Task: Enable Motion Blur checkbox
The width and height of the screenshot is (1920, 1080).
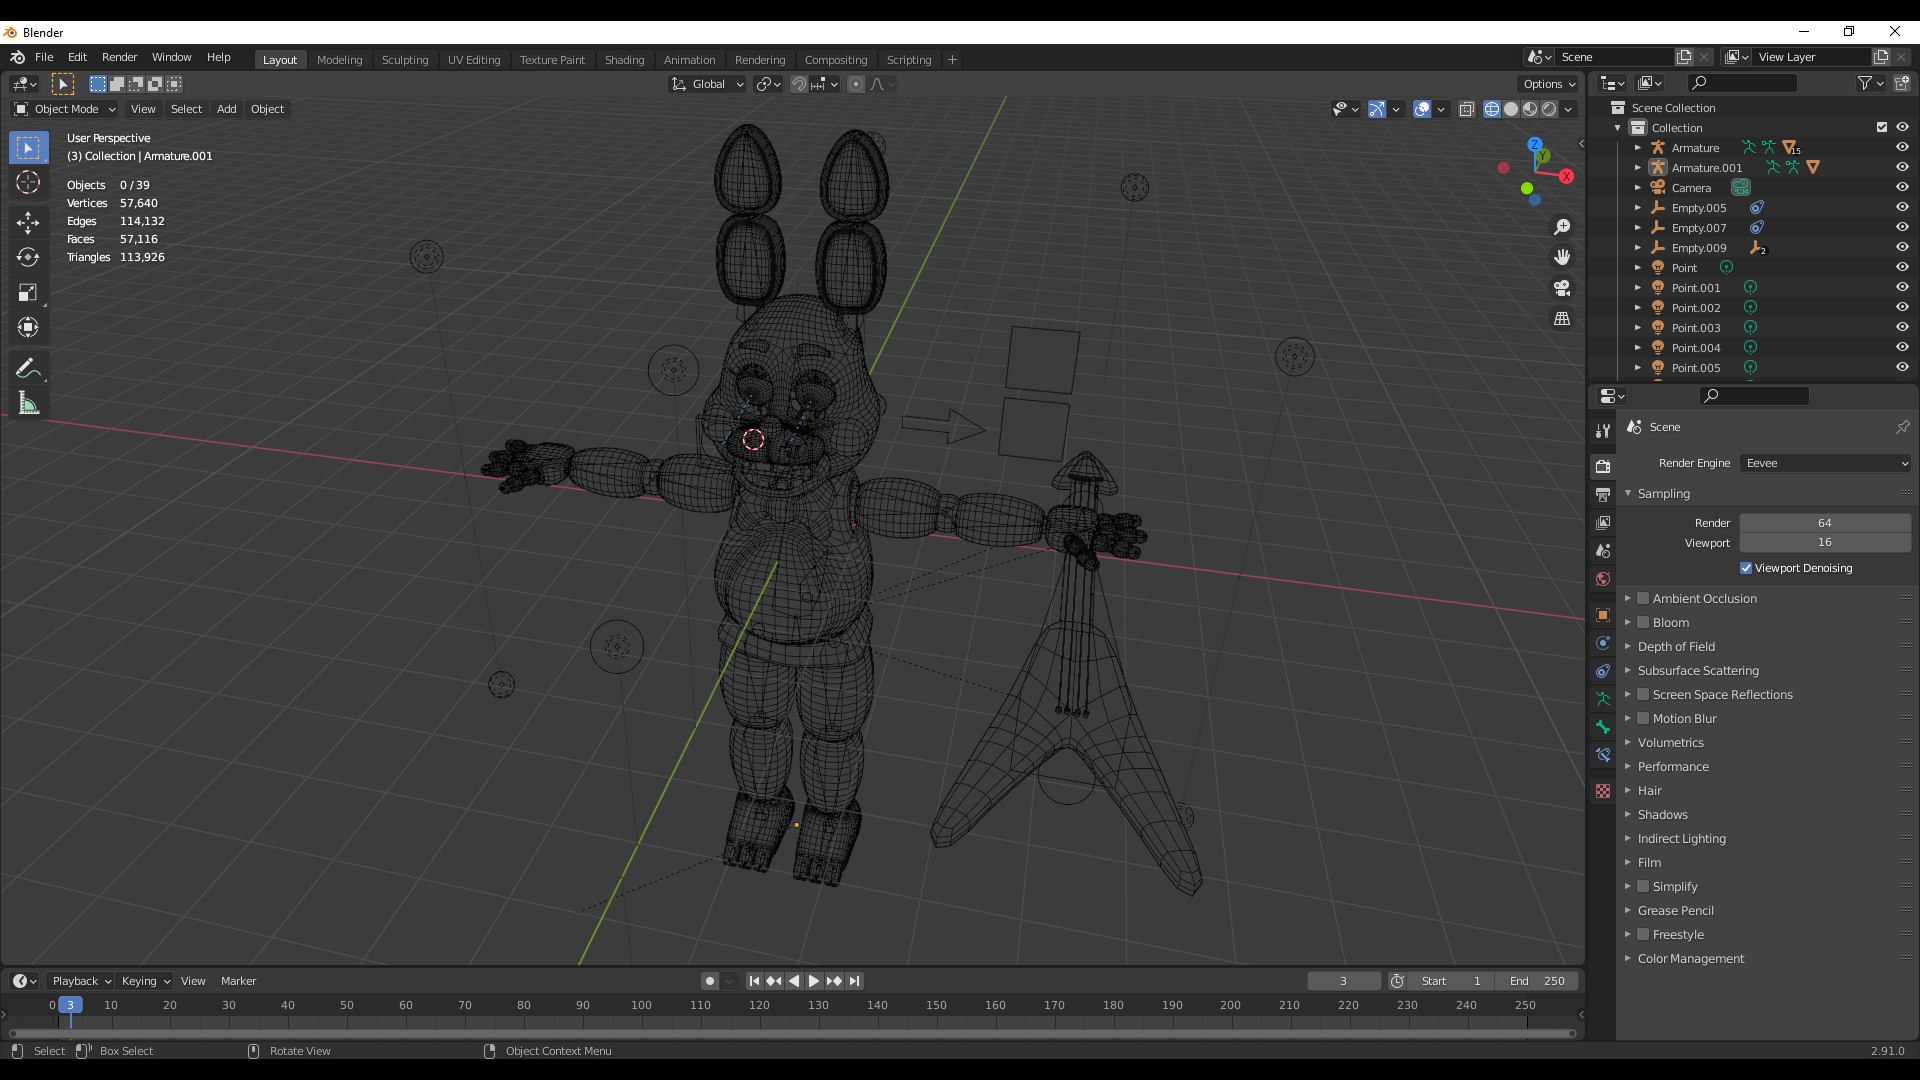Action: [x=1643, y=718]
